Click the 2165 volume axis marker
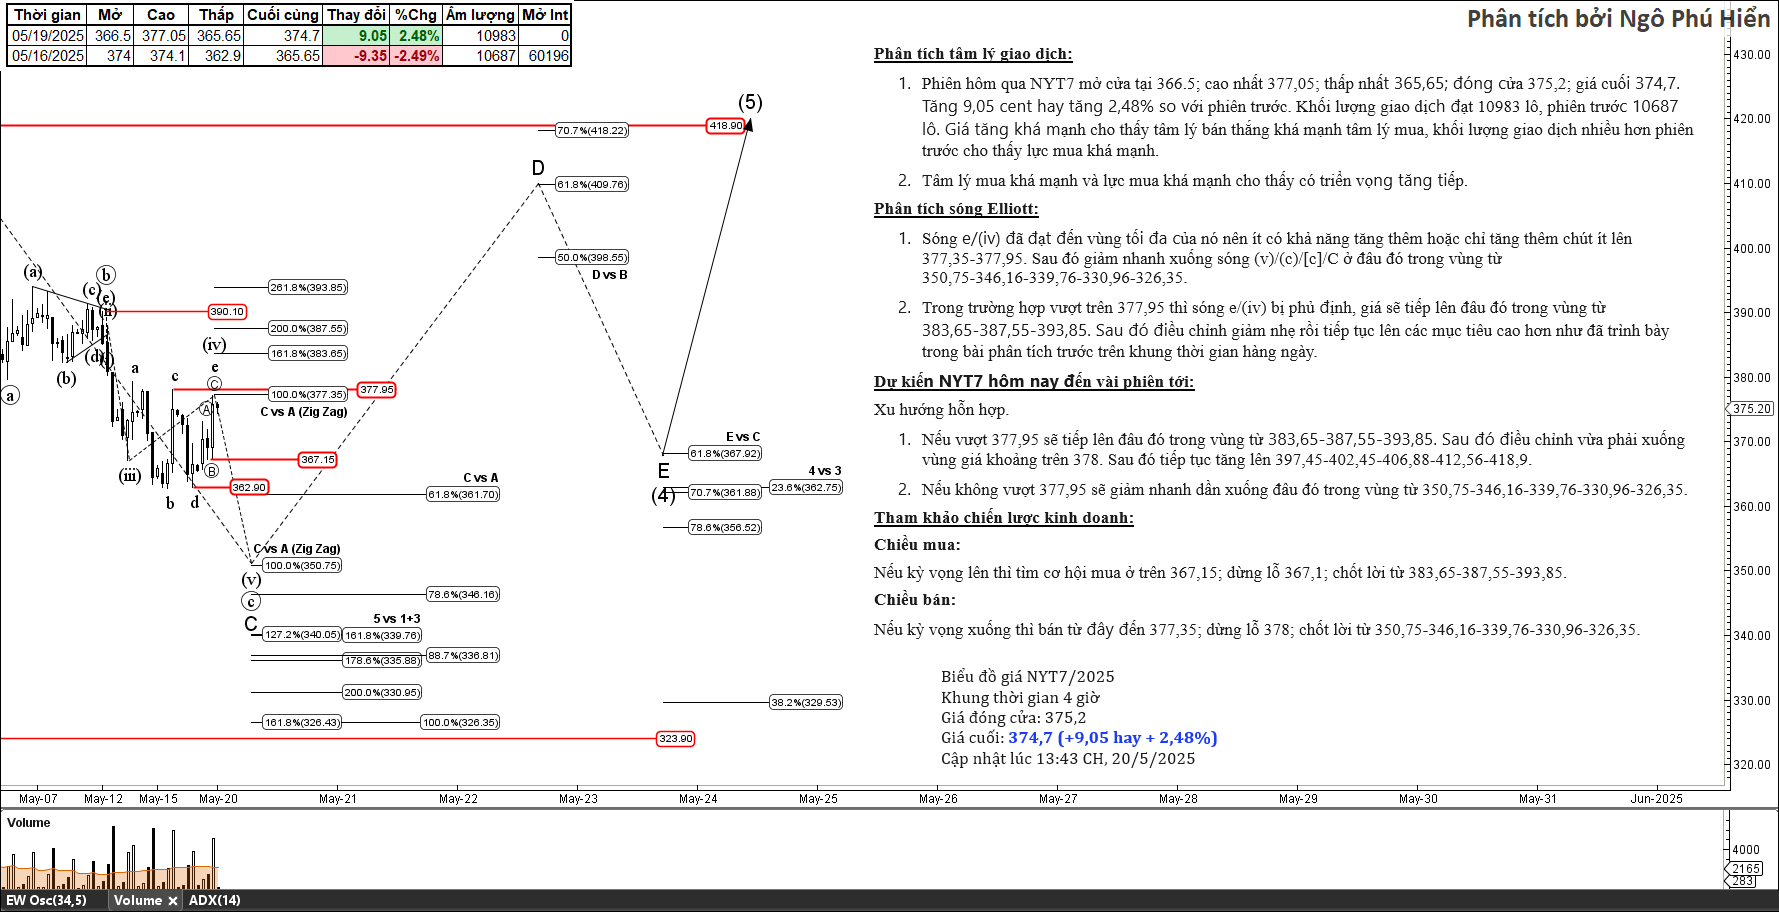Image resolution: width=1779 pixels, height=912 pixels. (1746, 868)
